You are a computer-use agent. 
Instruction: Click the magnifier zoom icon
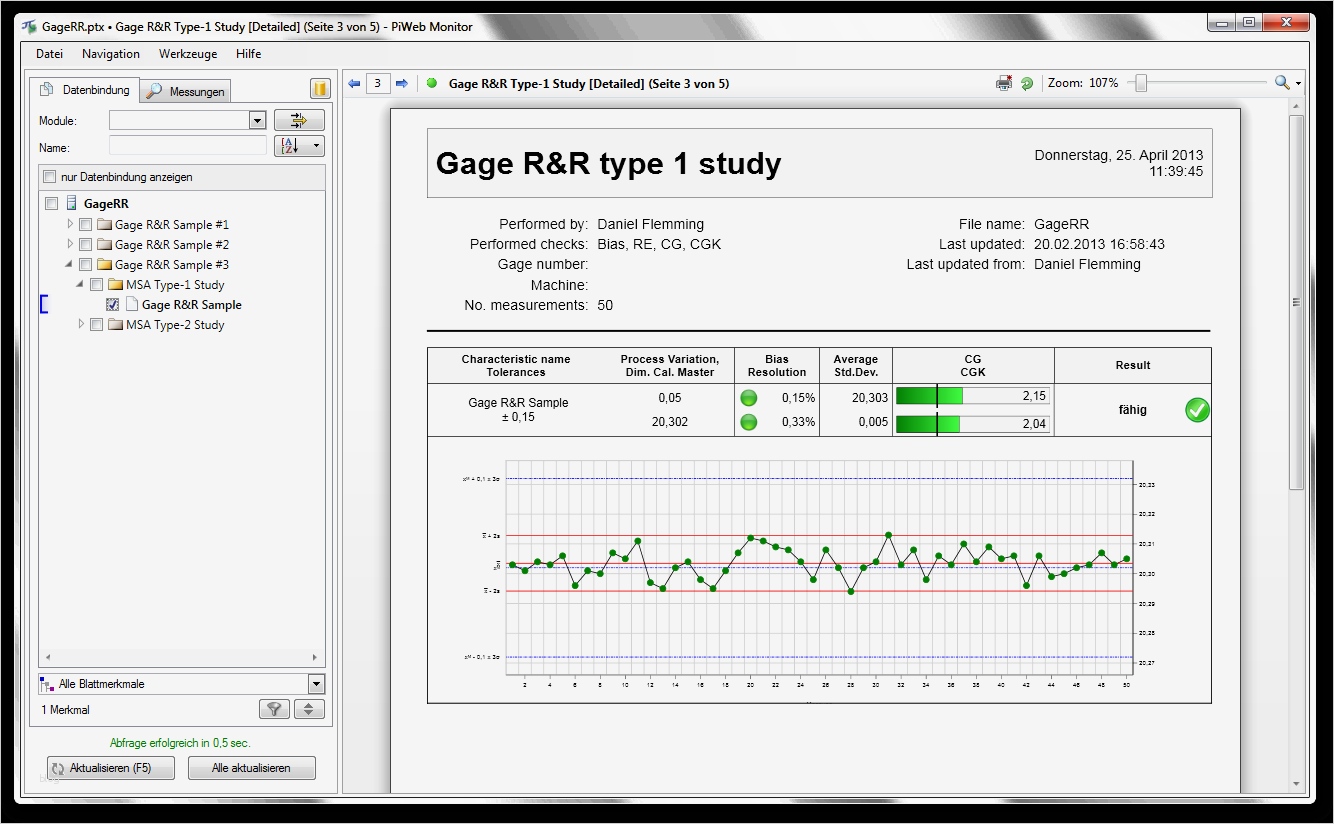(1282, 84)
